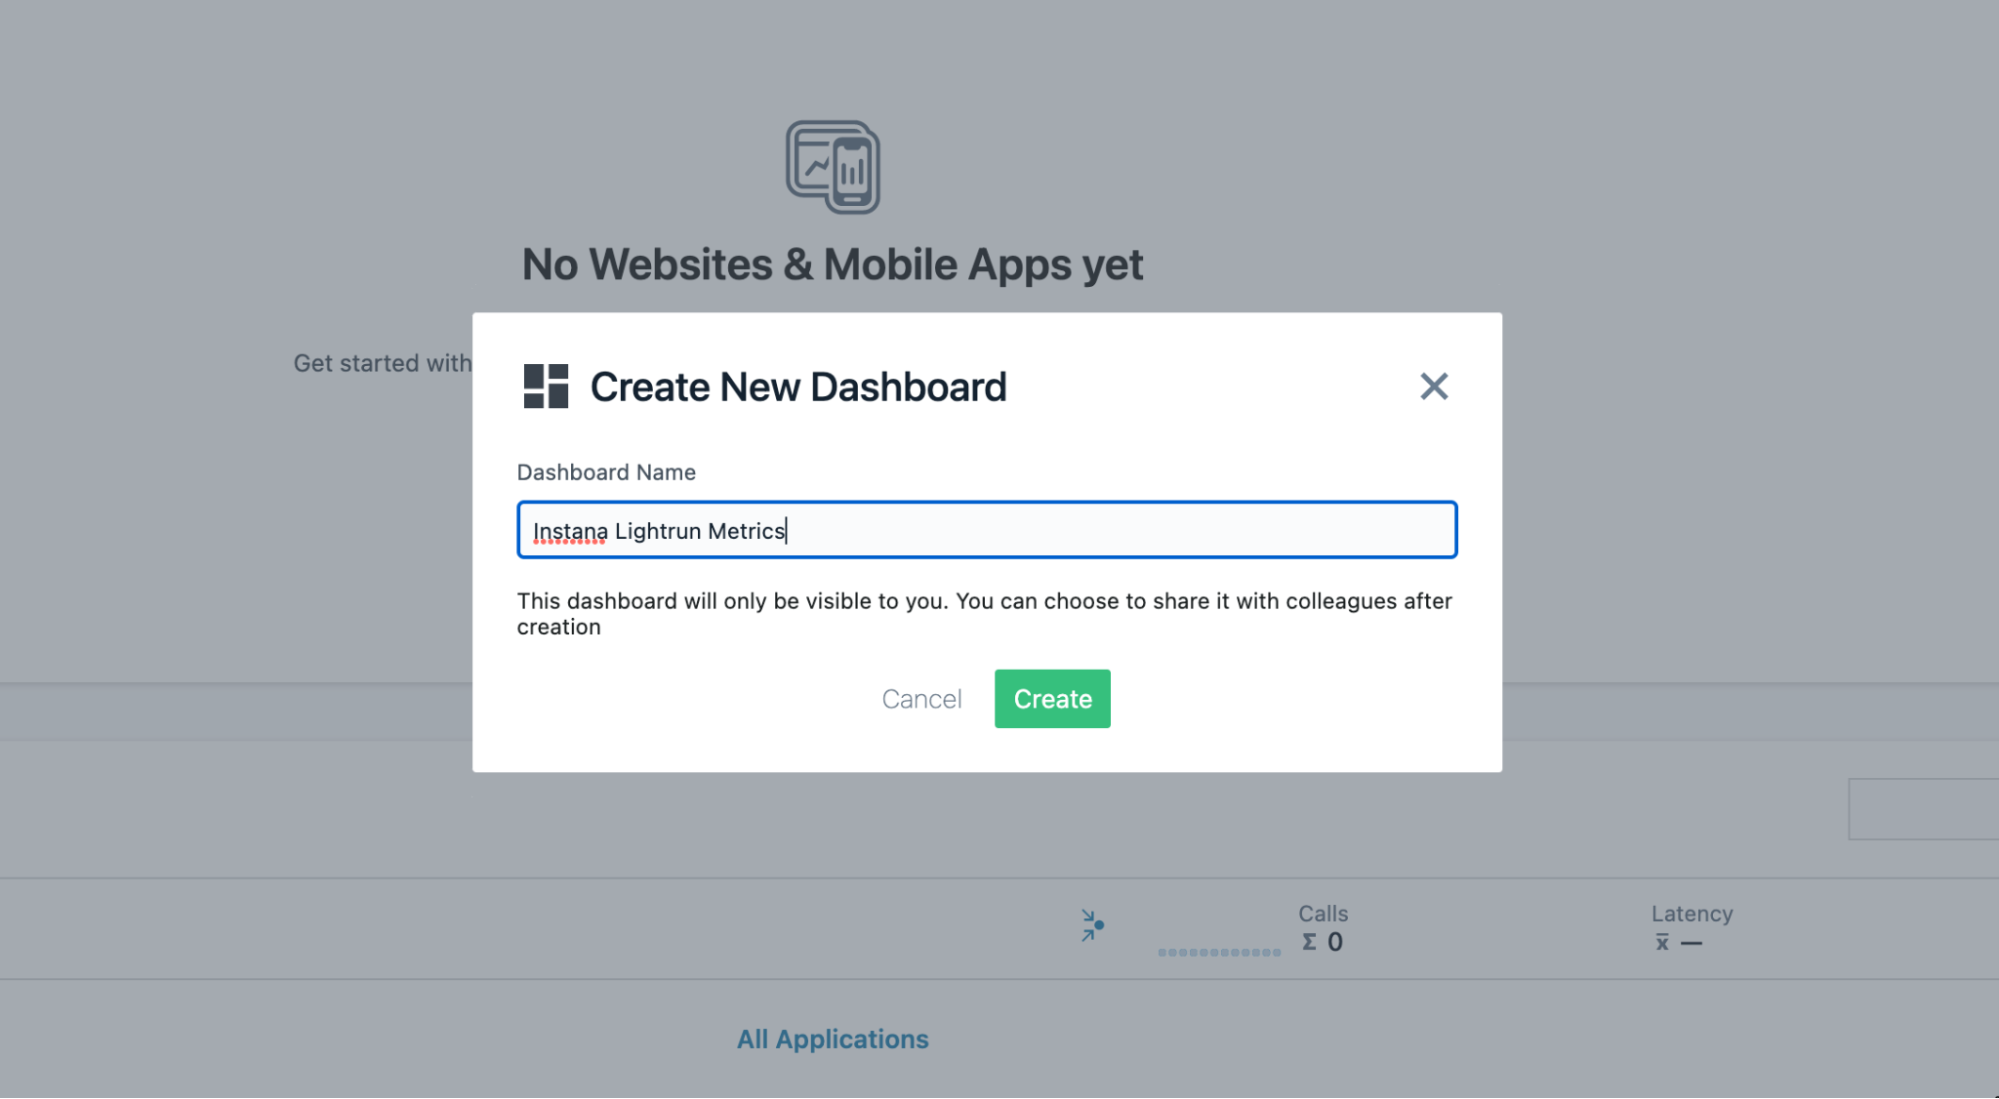Click the Websites & Mobile Apps illustration icon
Image resolution: width=1999 pixels, height=1099 pixels.
click(x=832, y=167)
